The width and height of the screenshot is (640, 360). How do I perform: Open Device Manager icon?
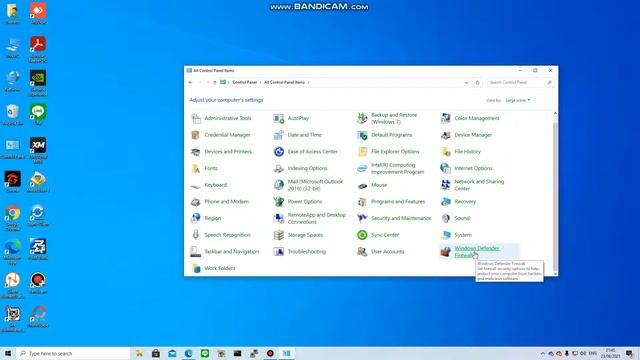(446, 135)
